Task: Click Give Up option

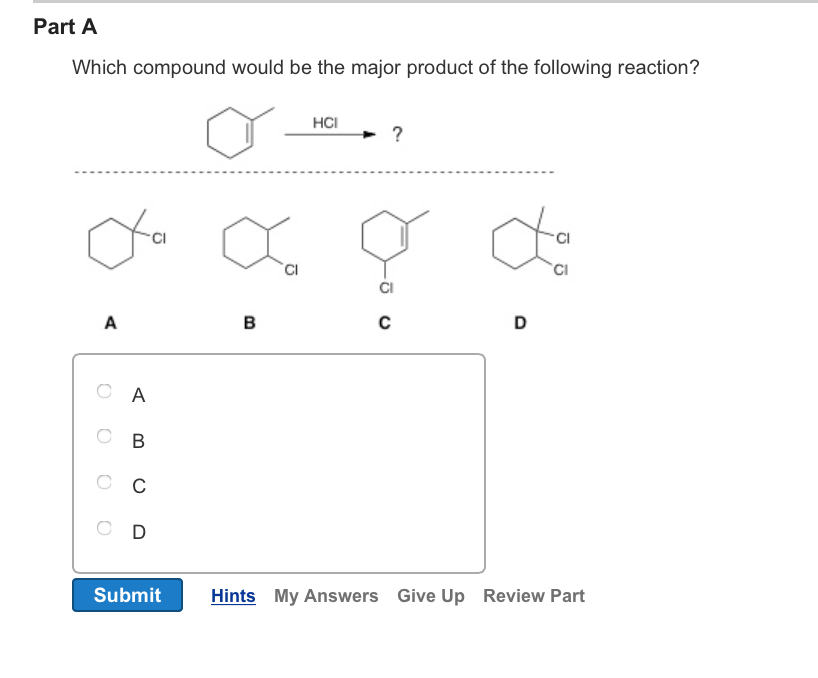Action: coord(430,595)
